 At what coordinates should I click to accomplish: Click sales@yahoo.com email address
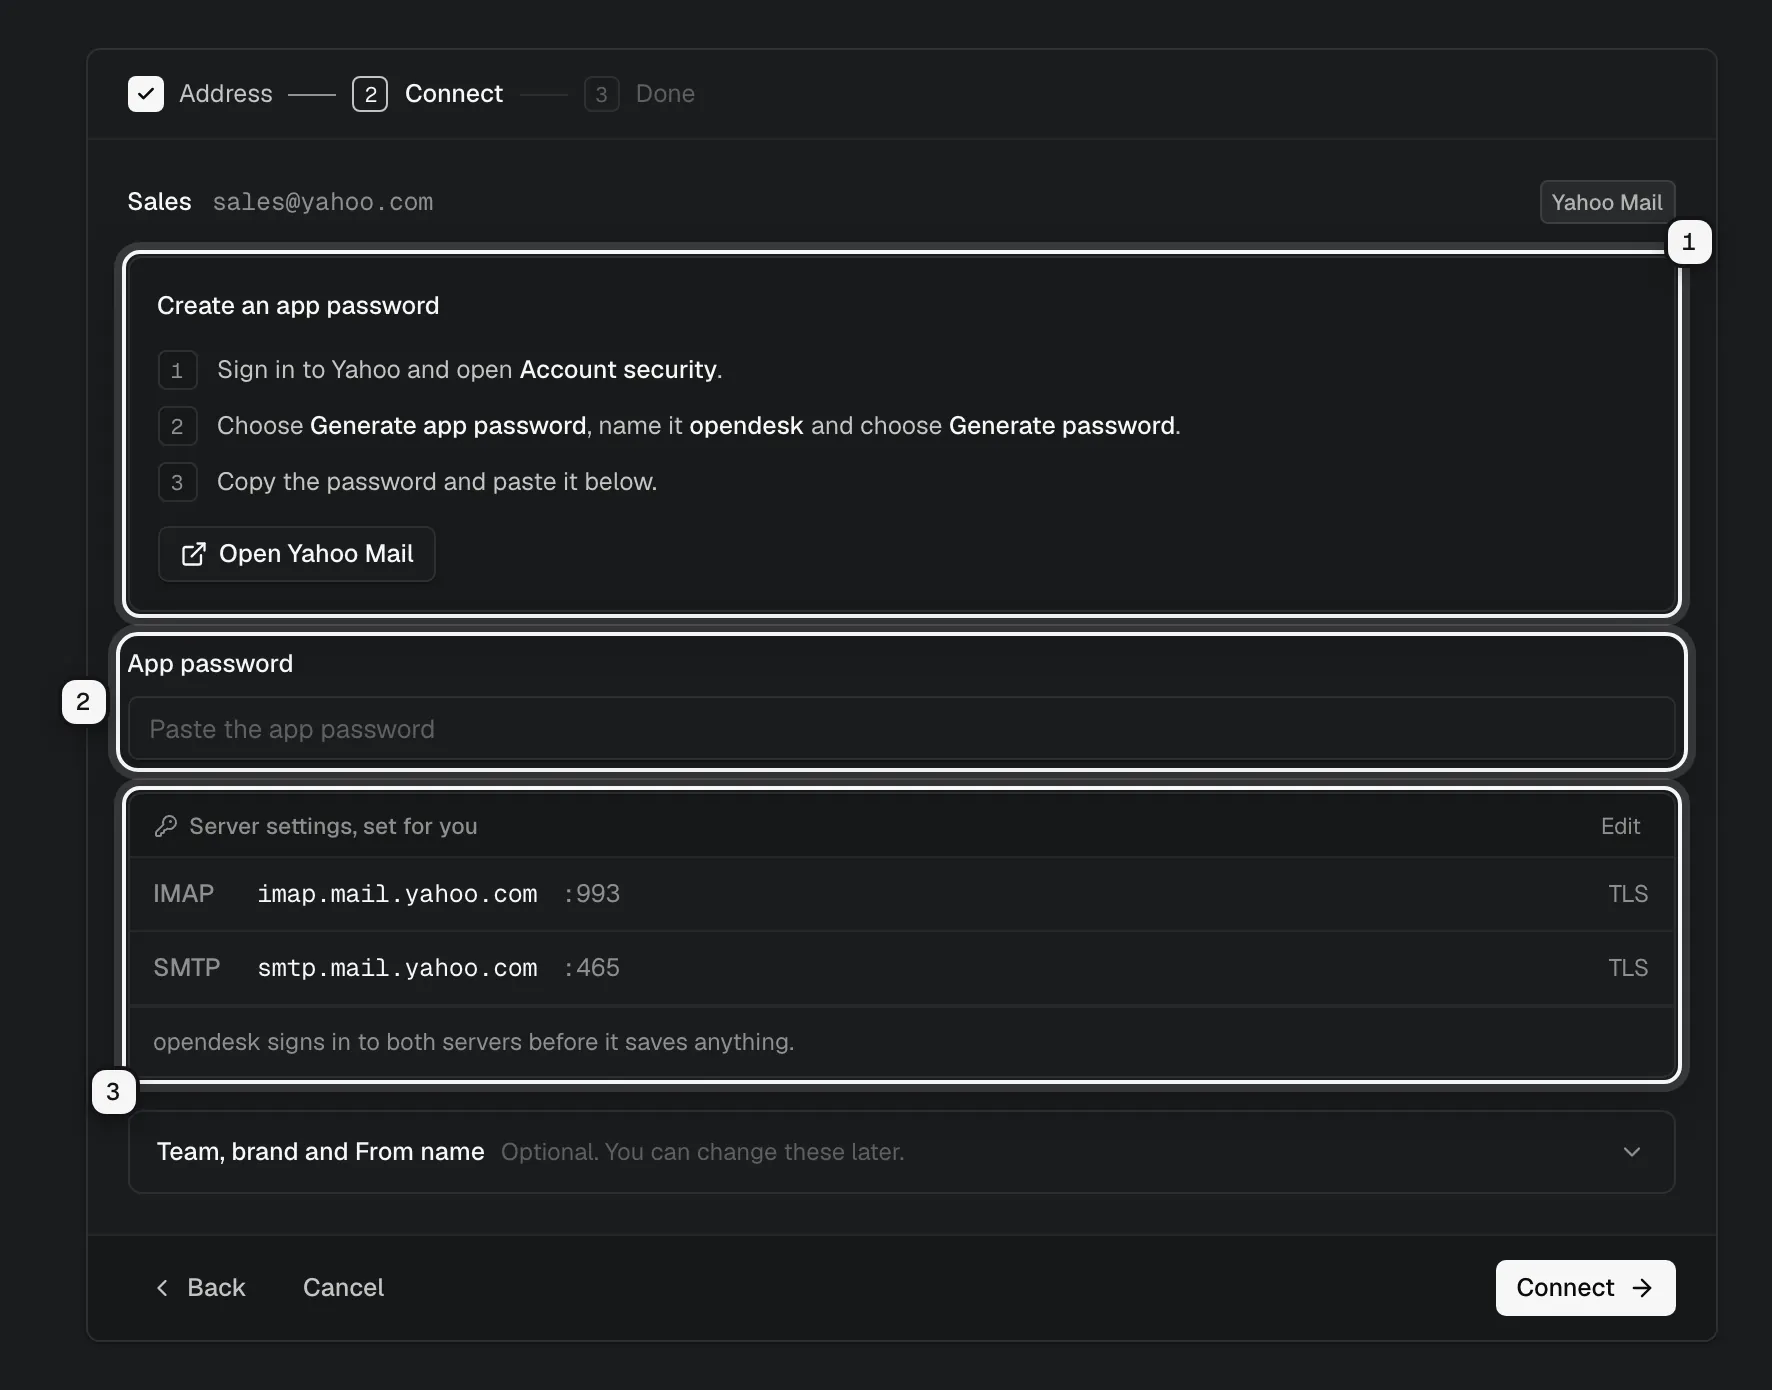point(323,202)
